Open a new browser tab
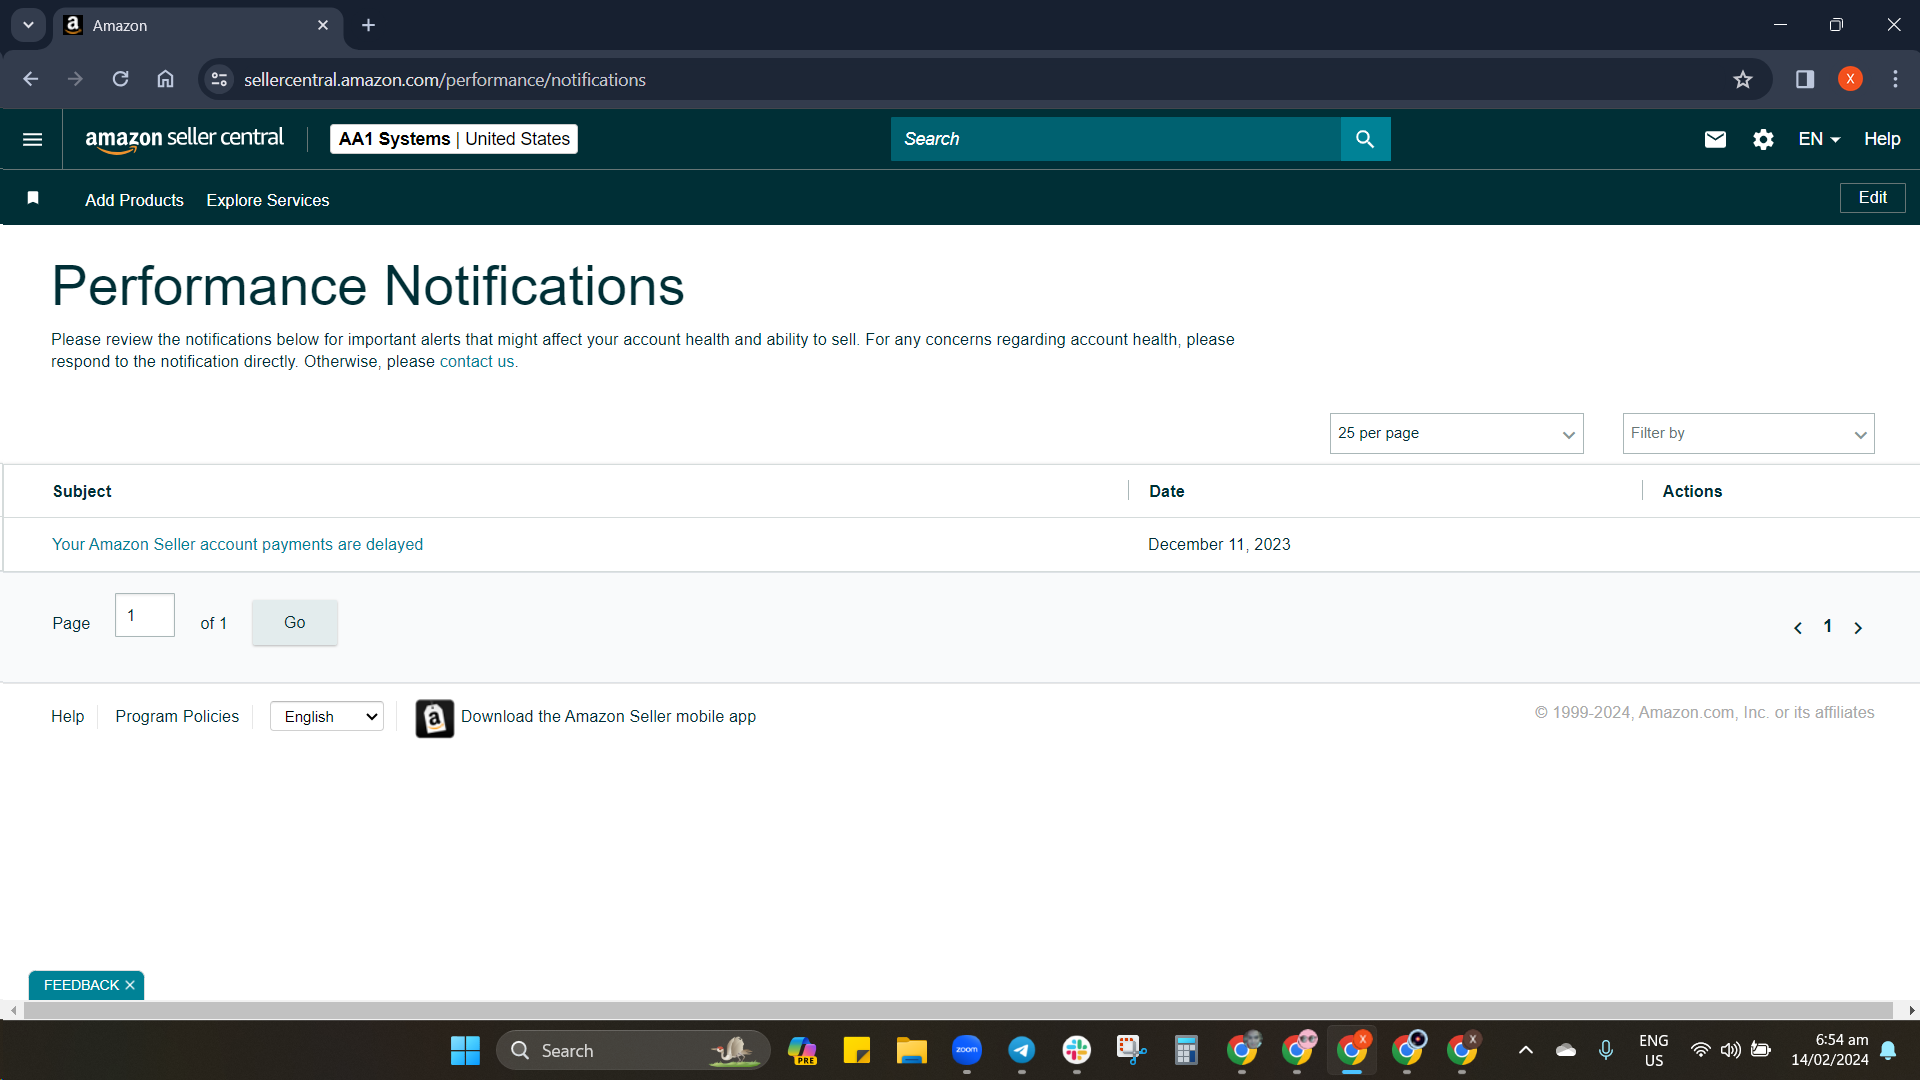 368,25
